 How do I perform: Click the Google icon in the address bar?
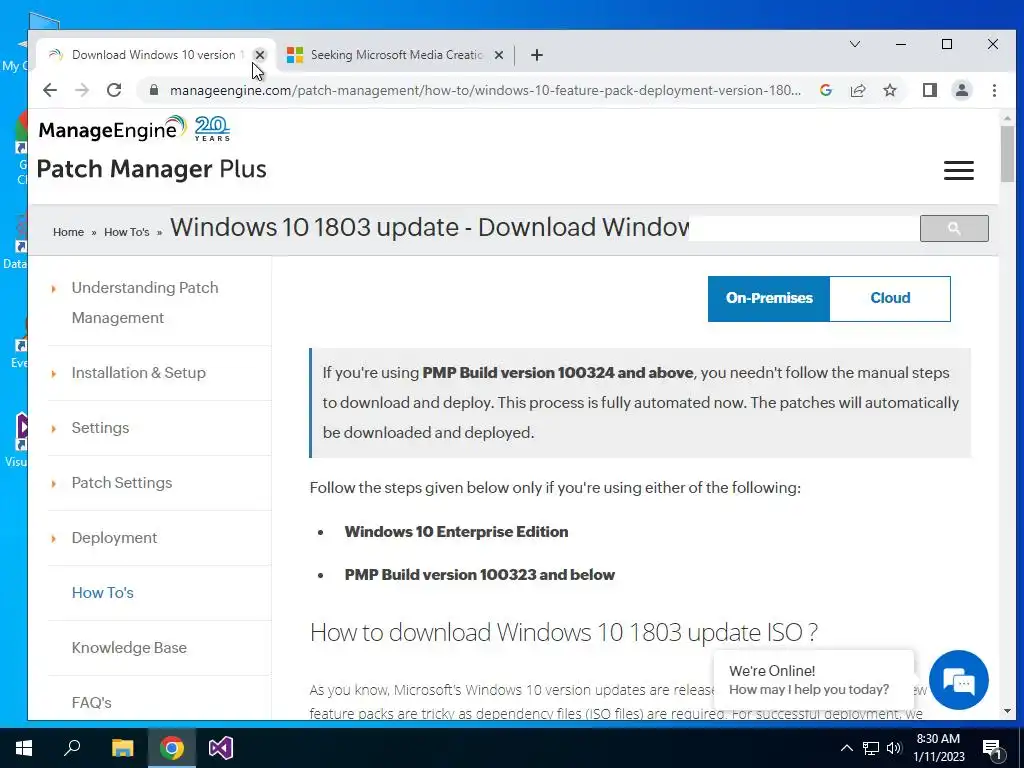[825, 90]
